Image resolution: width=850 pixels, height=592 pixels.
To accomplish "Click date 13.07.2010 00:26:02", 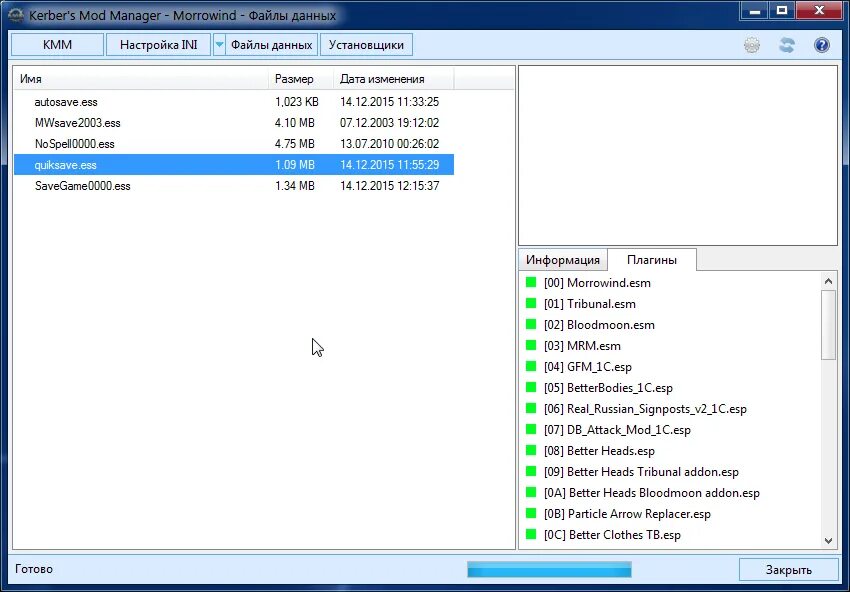I will pyautogui.click(x=389, y=144).
